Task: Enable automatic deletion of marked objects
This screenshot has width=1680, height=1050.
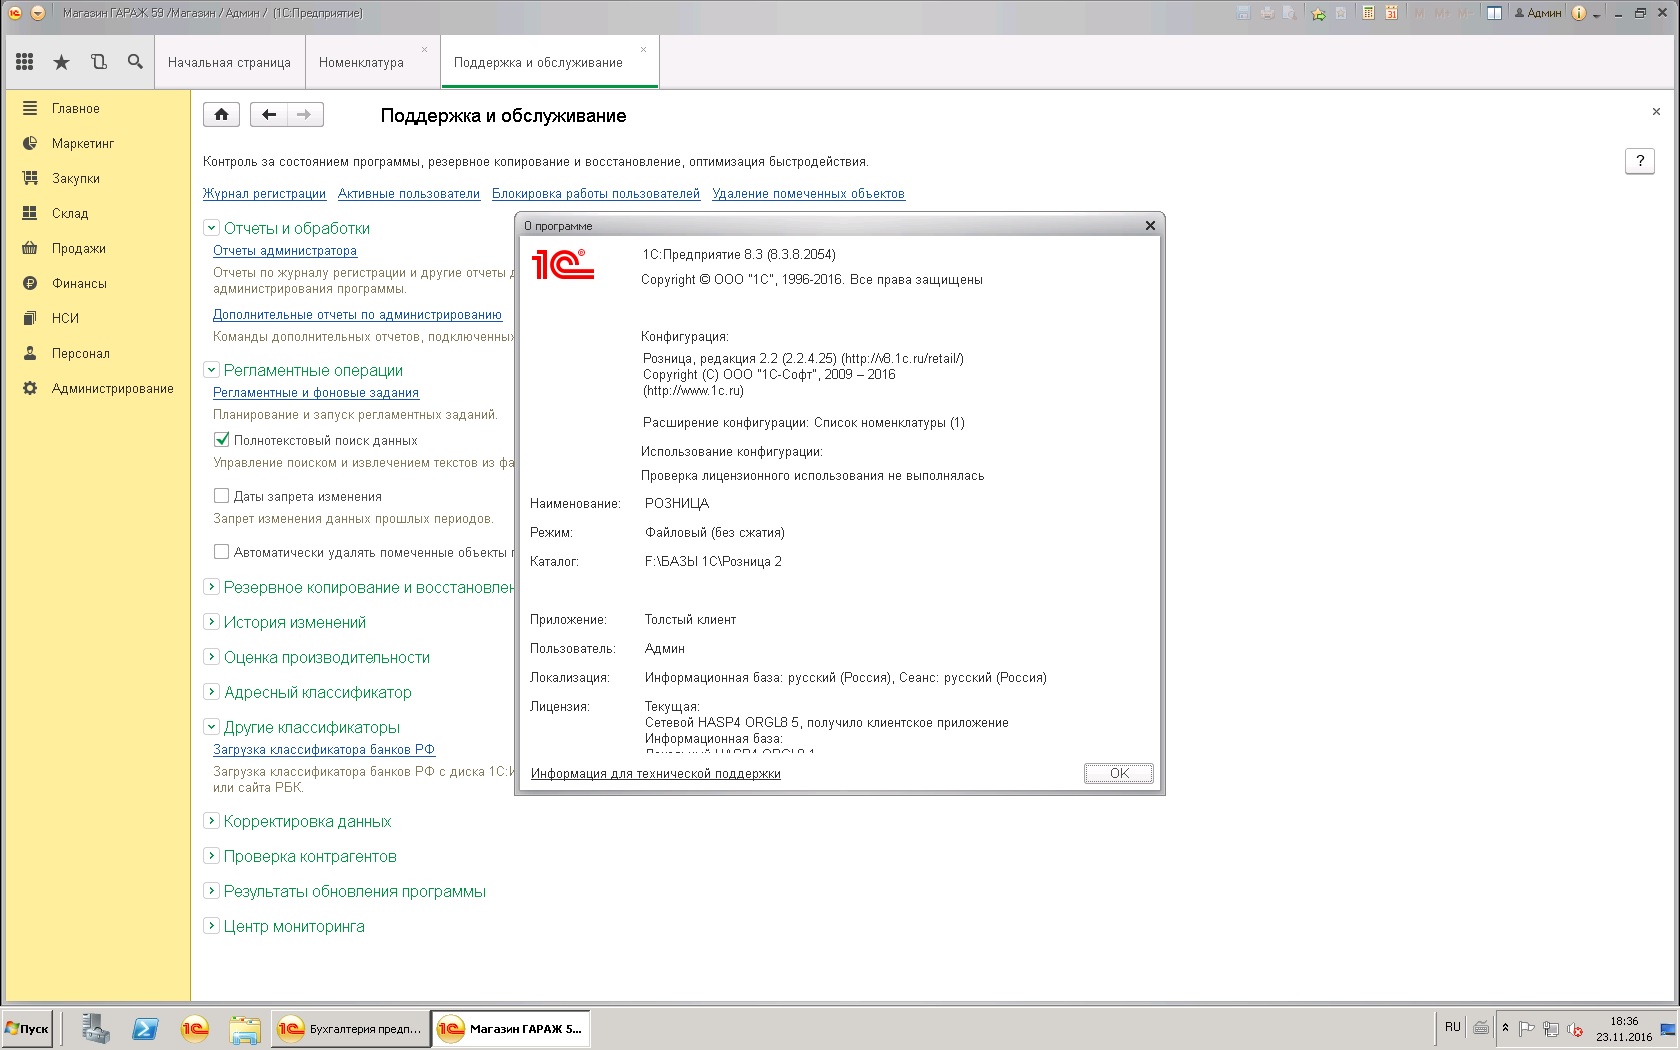Action: 222,552
